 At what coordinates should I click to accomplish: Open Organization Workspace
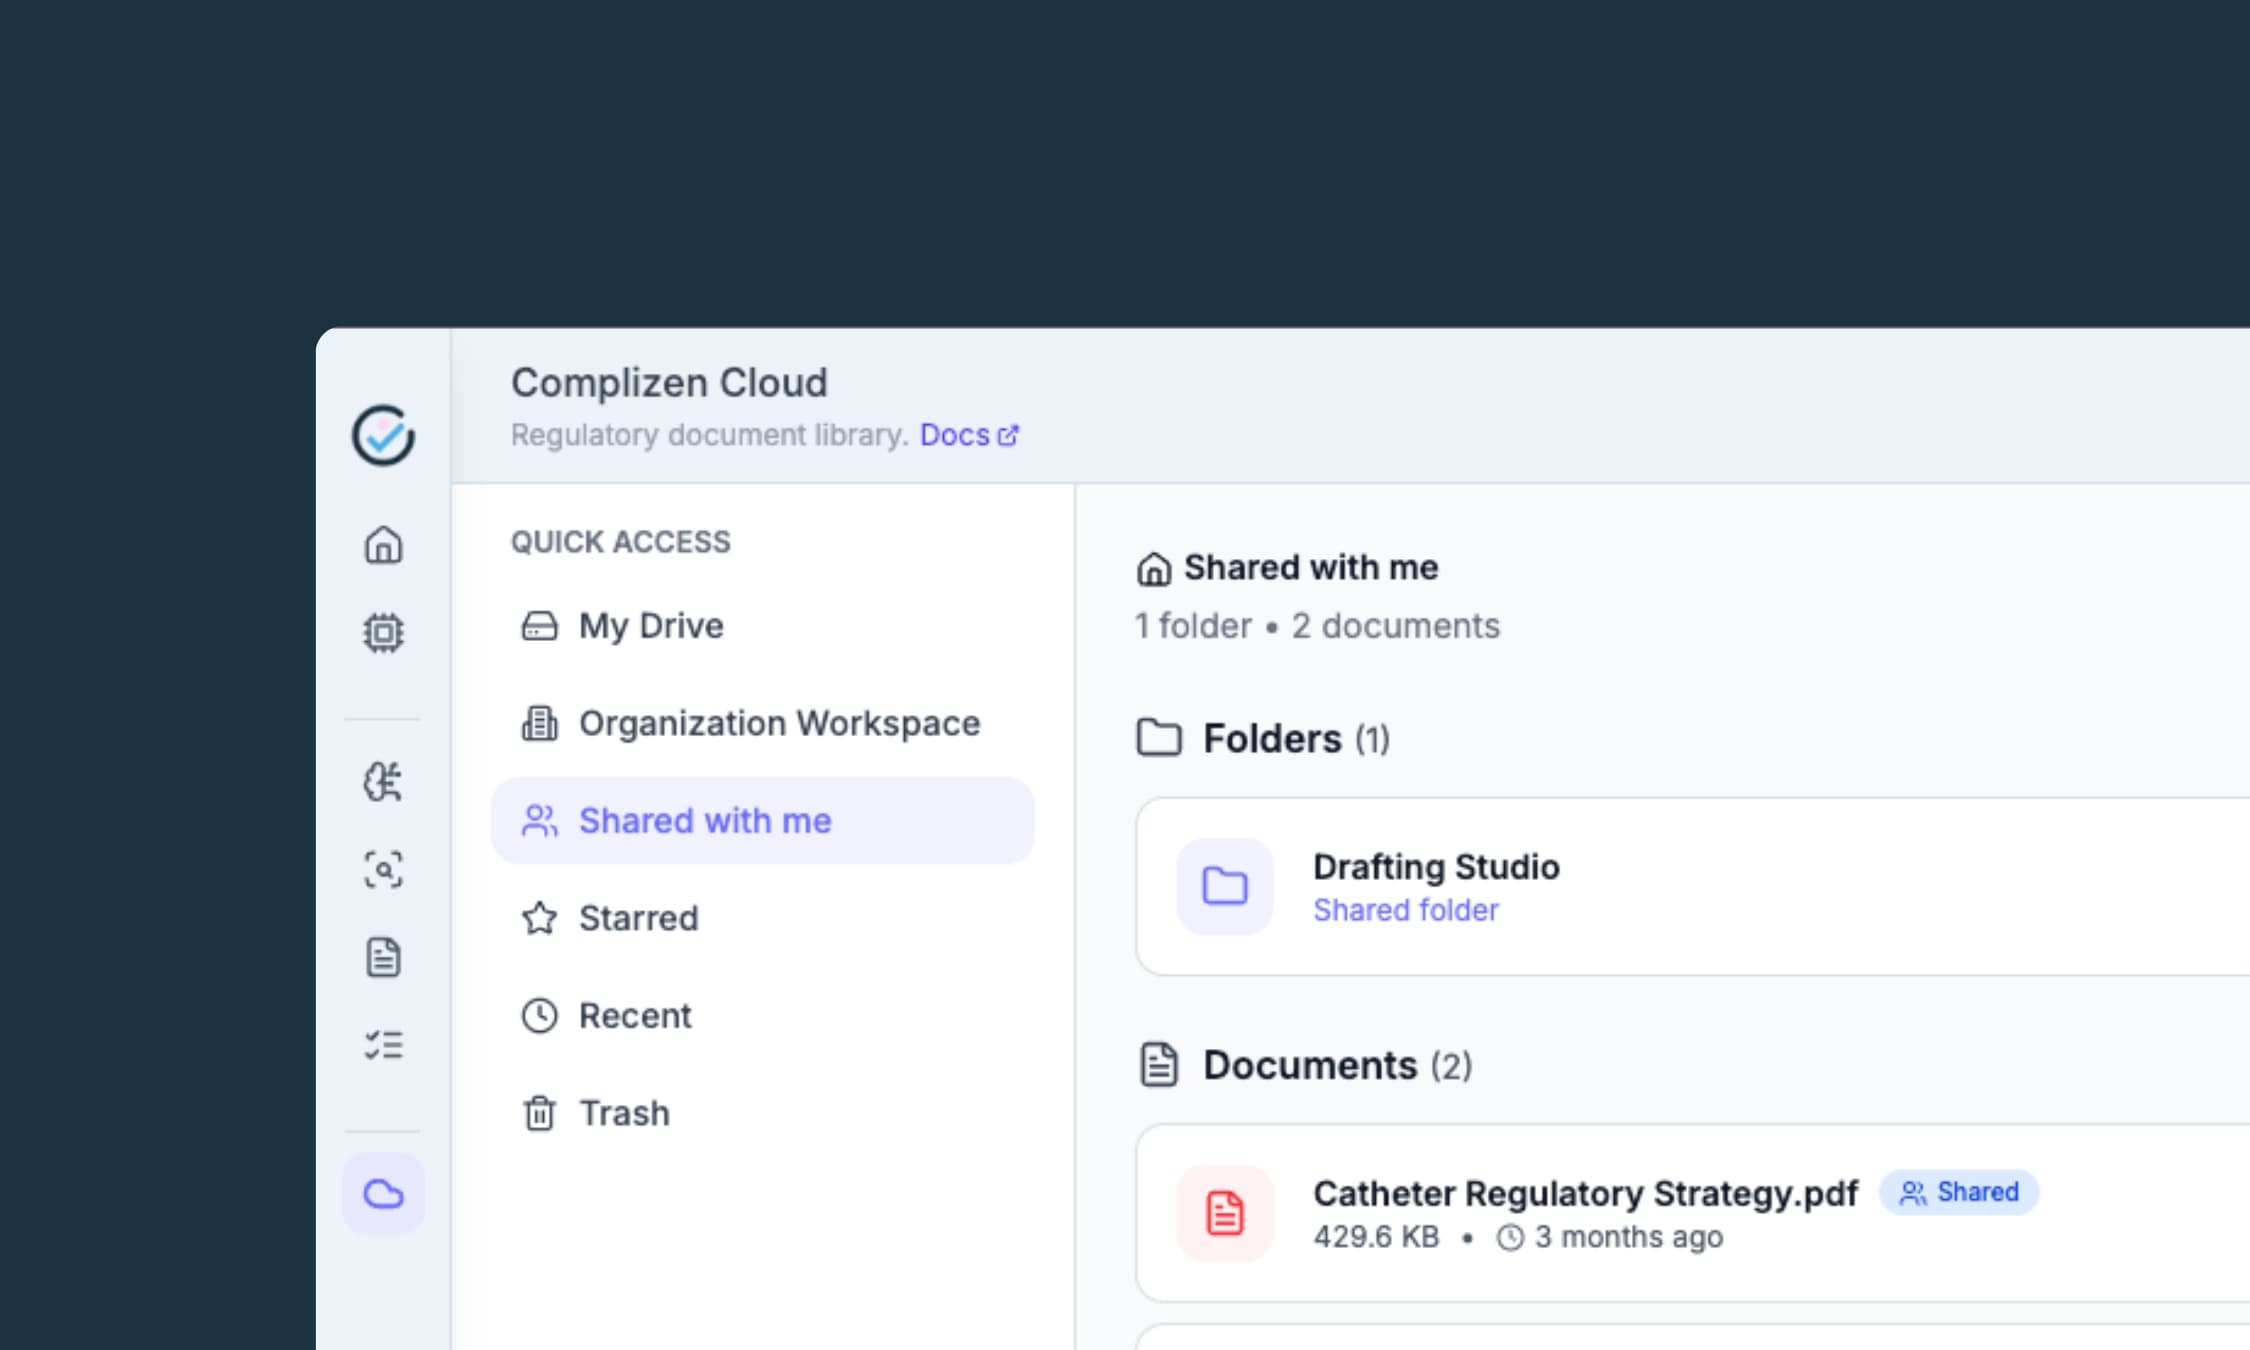[763, 723]
